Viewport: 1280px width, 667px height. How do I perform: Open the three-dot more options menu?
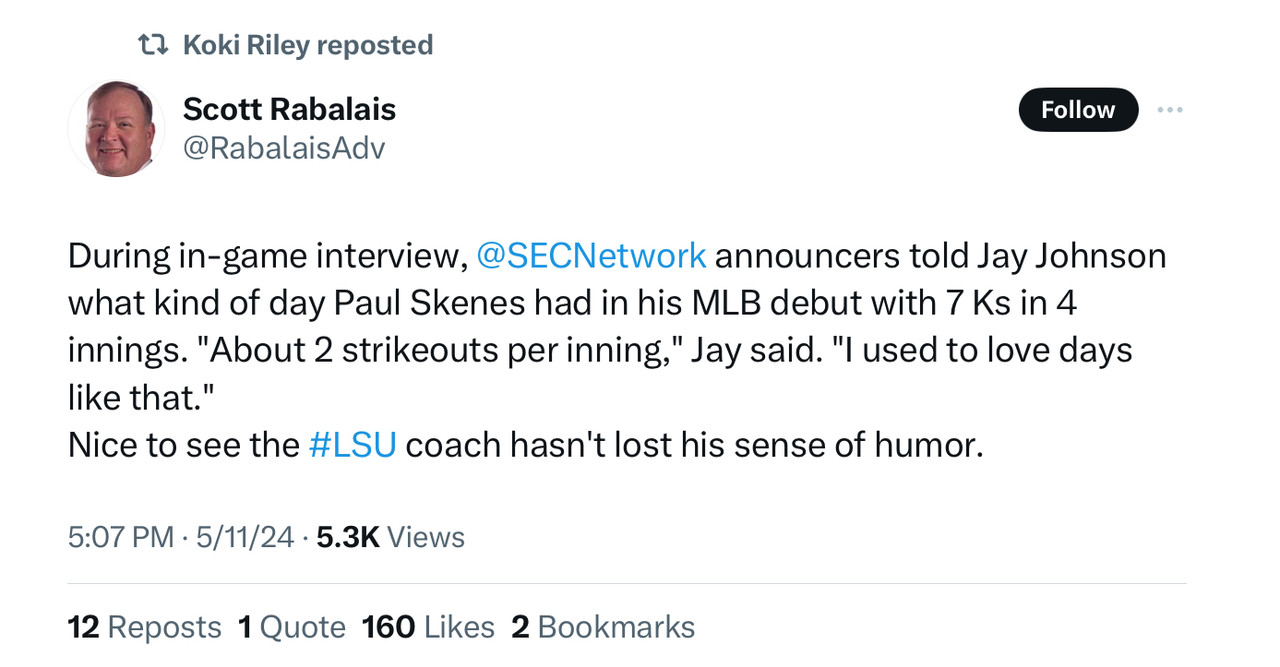1169,110
